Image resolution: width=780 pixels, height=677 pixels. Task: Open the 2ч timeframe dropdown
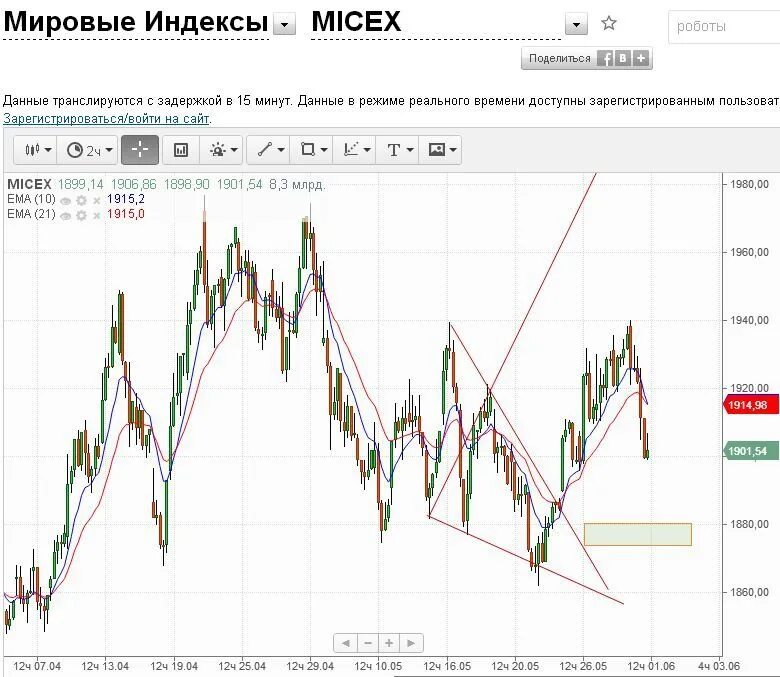pos(89,150)
